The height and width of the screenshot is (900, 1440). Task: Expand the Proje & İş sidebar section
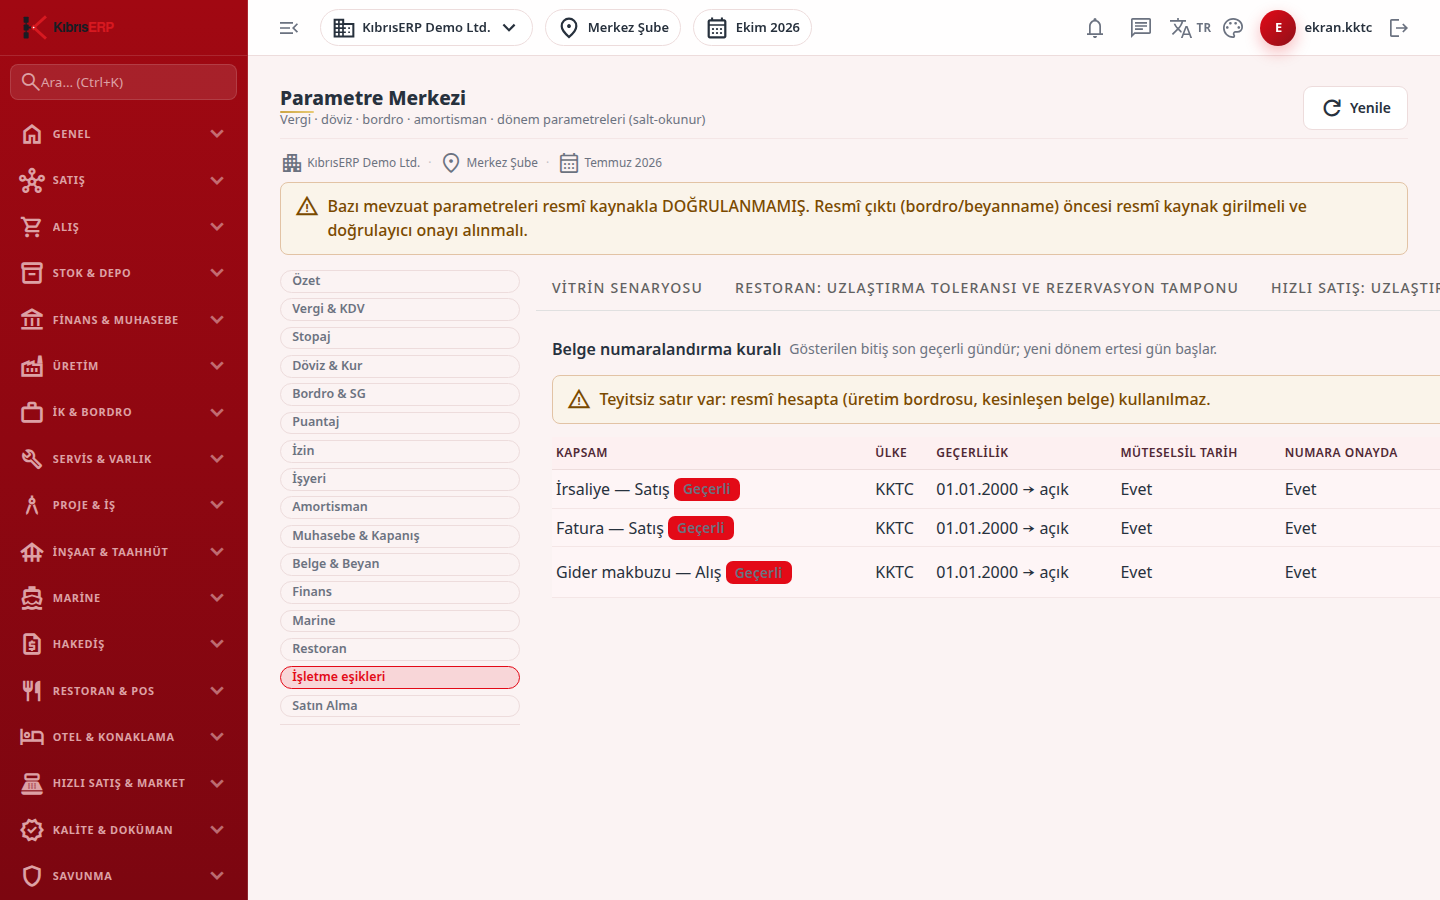[x=124, y=505]
